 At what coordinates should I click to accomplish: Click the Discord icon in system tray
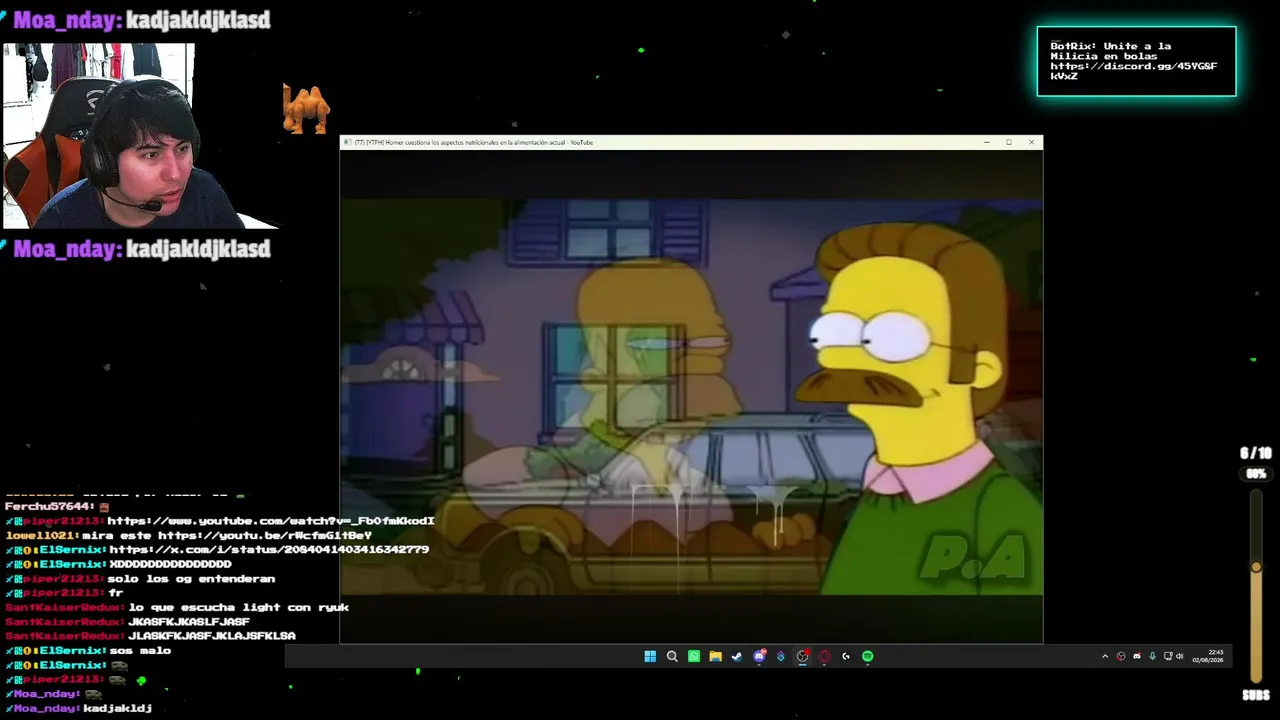click(1137, 656)
